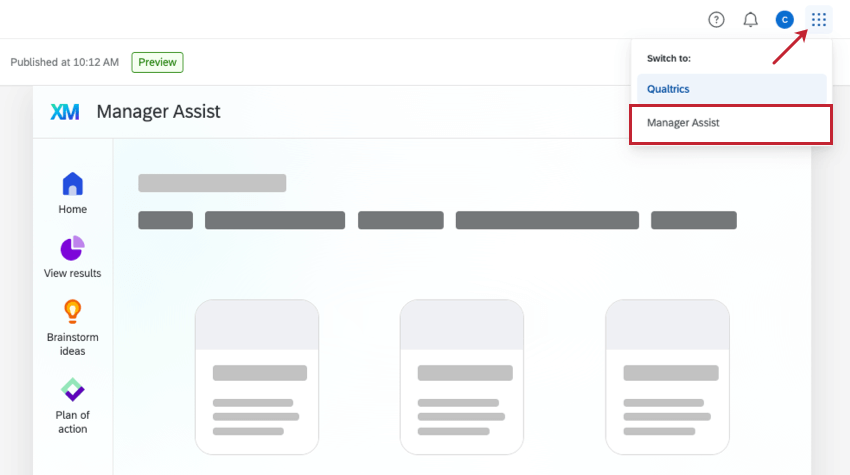Click the Manager Assist page title
850x475 pixels.
click(158, 112)
